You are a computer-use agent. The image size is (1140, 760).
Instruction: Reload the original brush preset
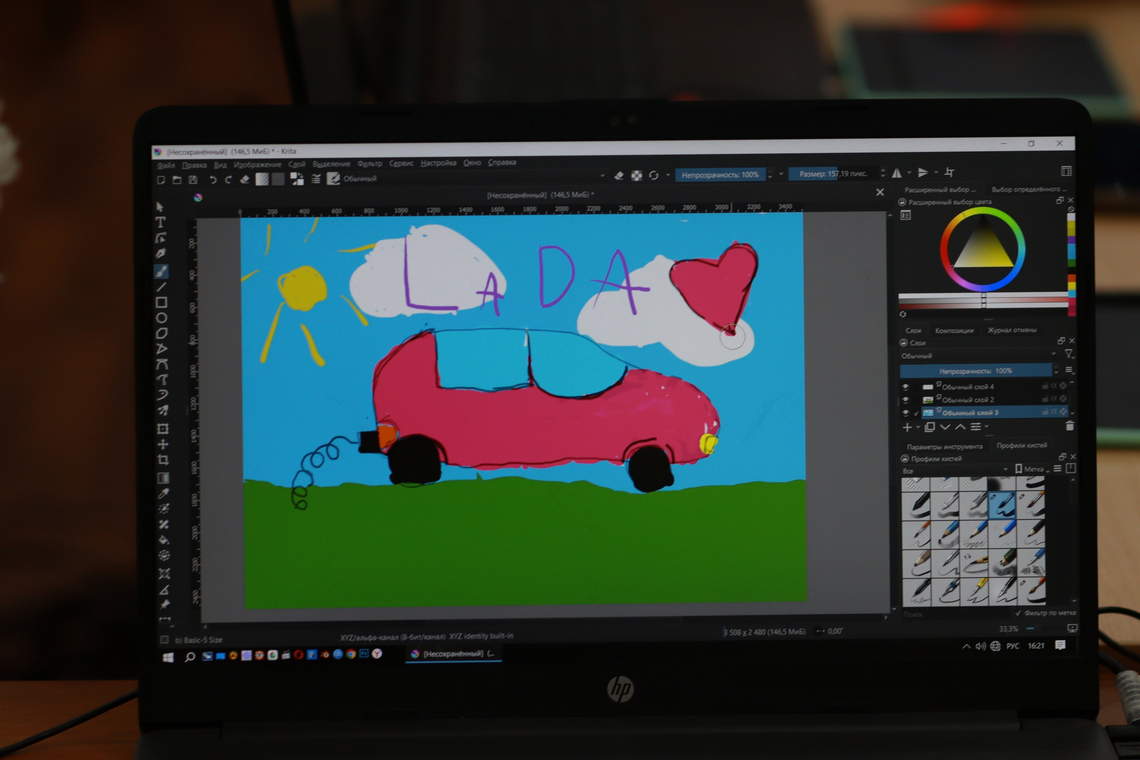(654, 175)
